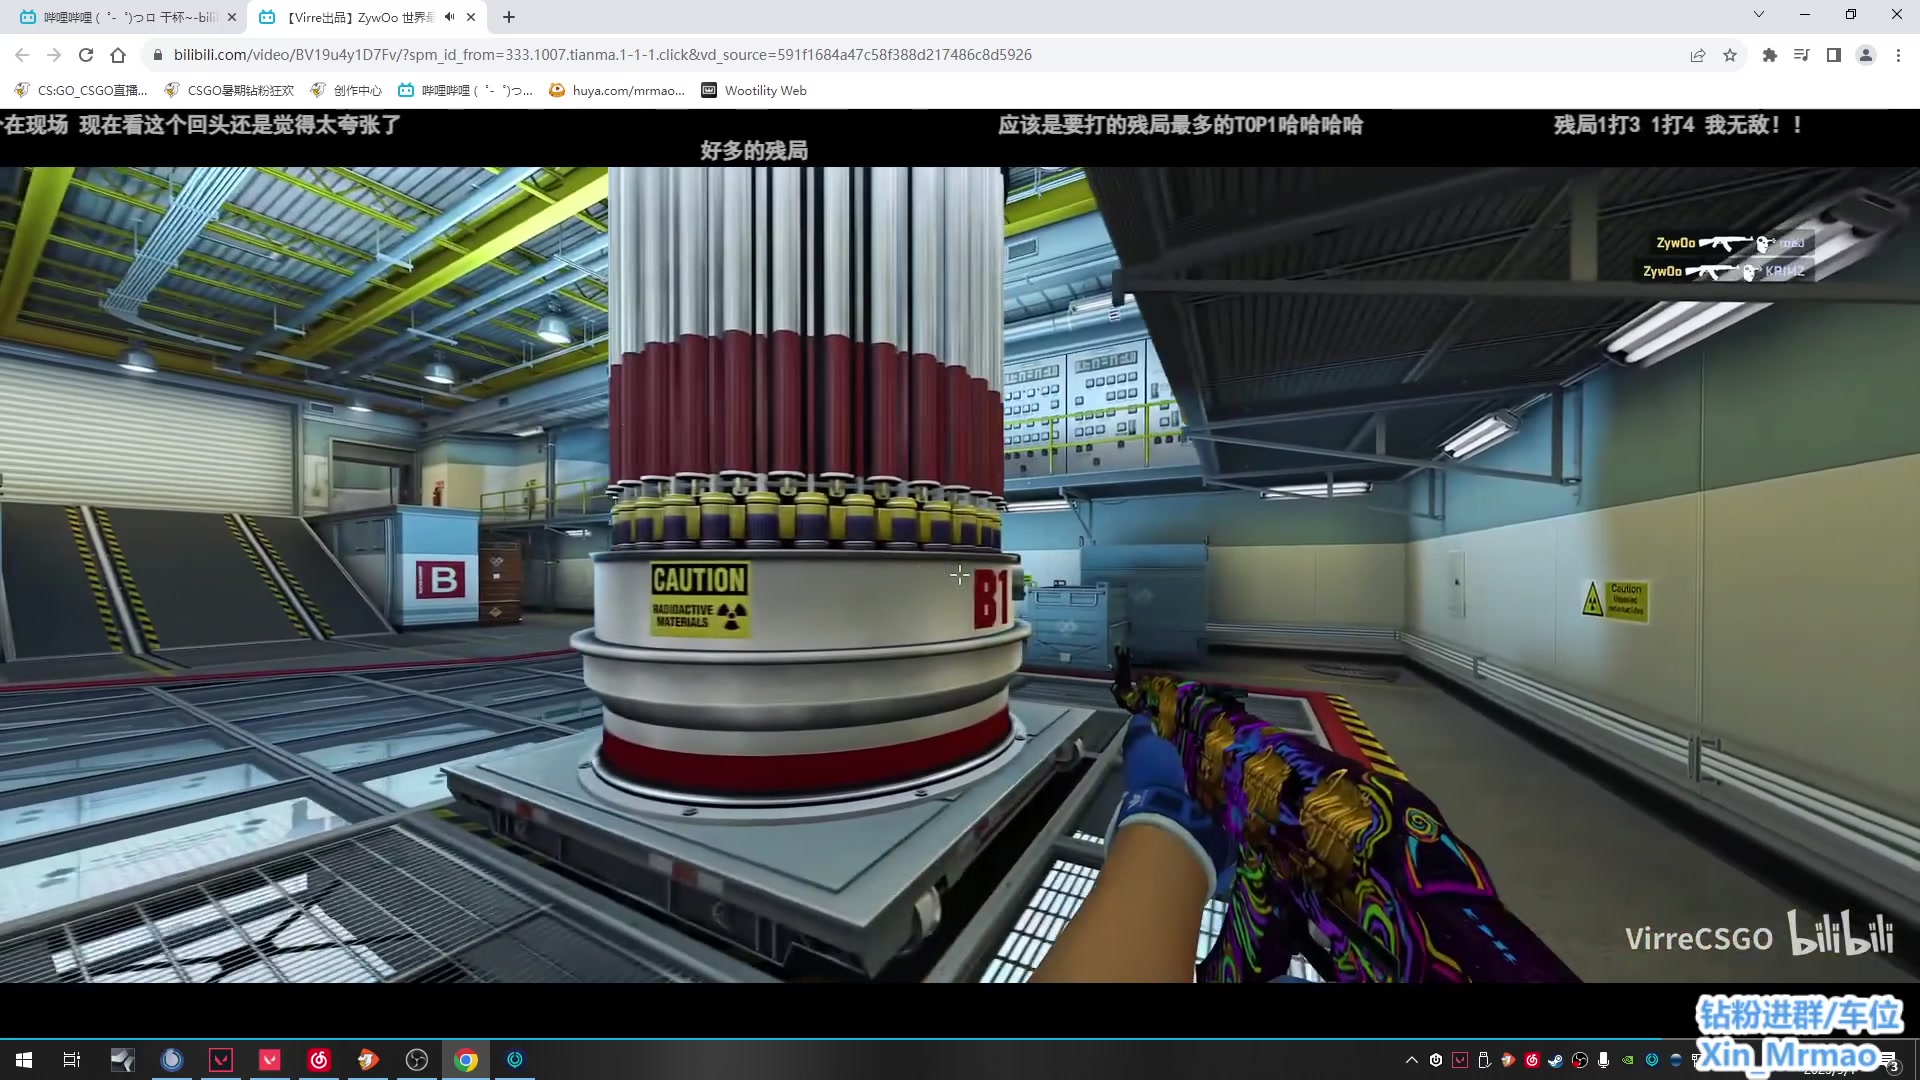Reload the bilibili page
This screenshot has height=1080, width=1920.
tap(86, 55)
